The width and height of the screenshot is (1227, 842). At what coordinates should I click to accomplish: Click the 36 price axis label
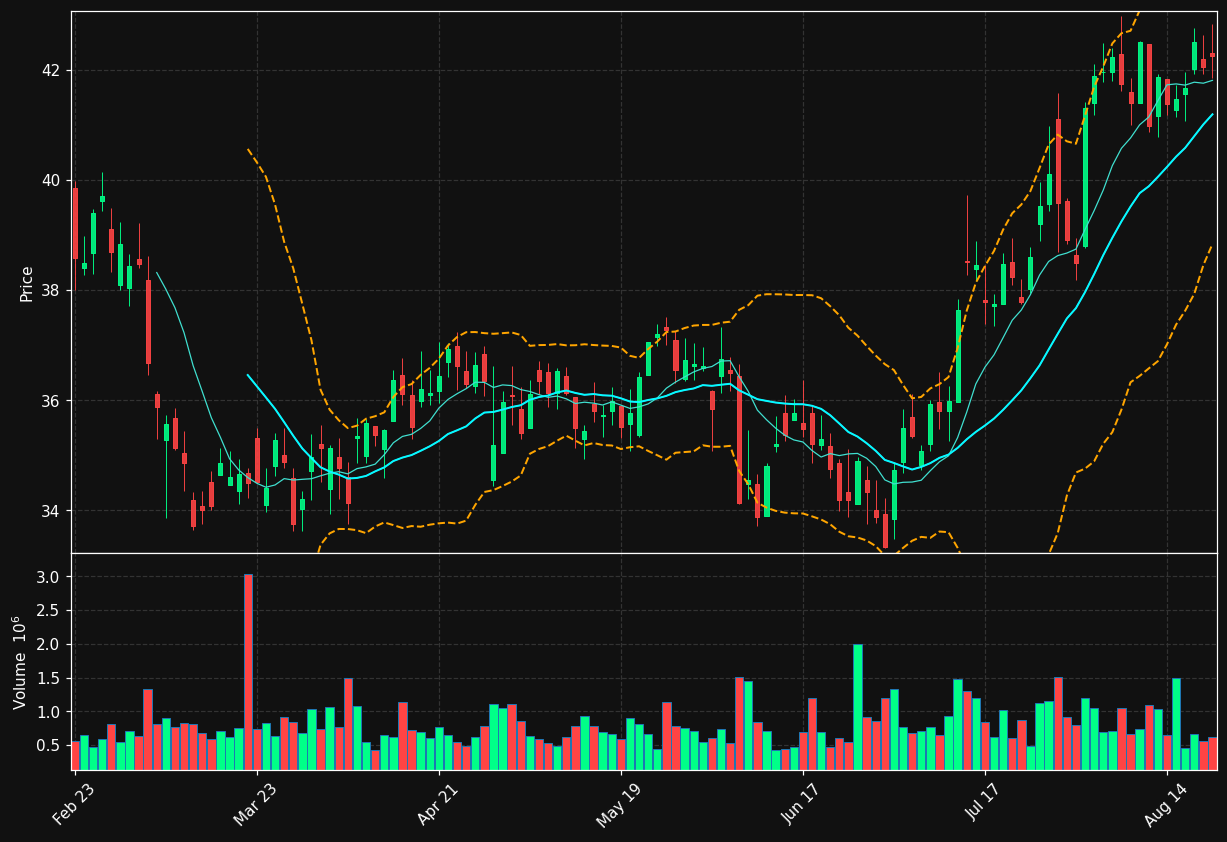coord(51,401)
